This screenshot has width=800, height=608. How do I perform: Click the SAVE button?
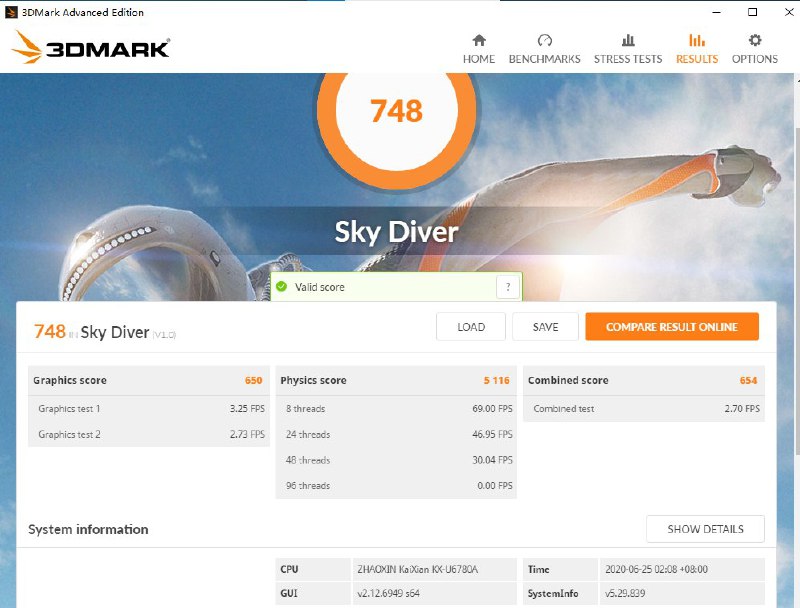(545, 326)
